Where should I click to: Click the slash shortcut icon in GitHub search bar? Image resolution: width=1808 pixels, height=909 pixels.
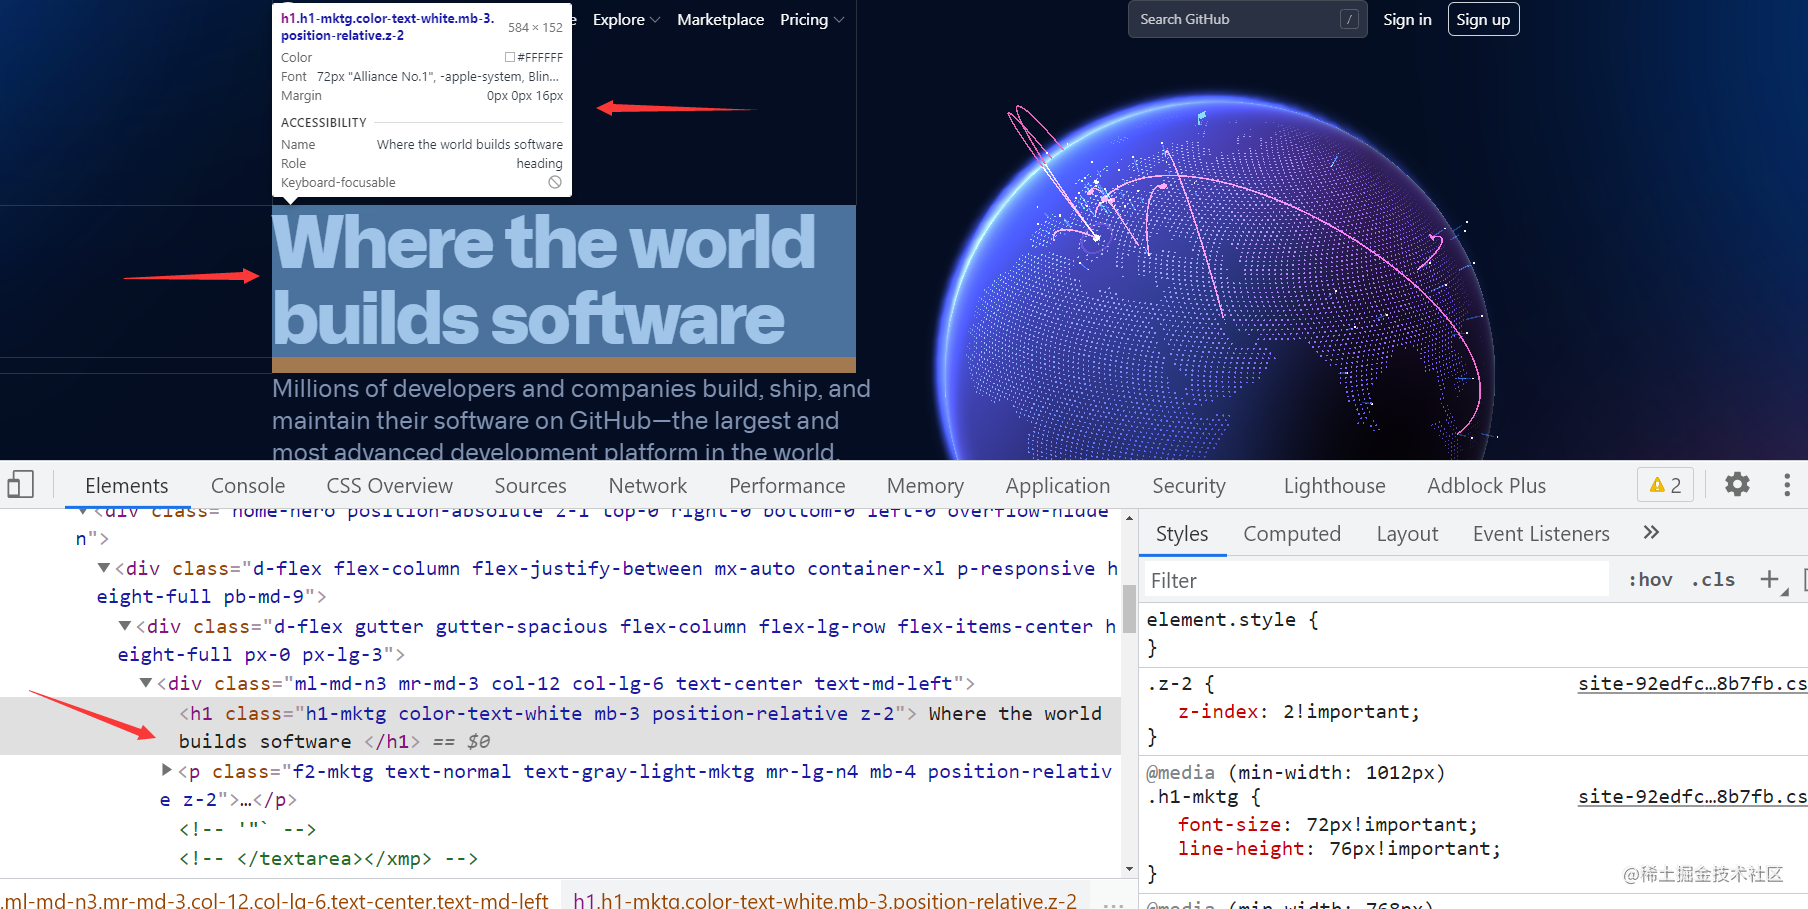(1349, 18)
